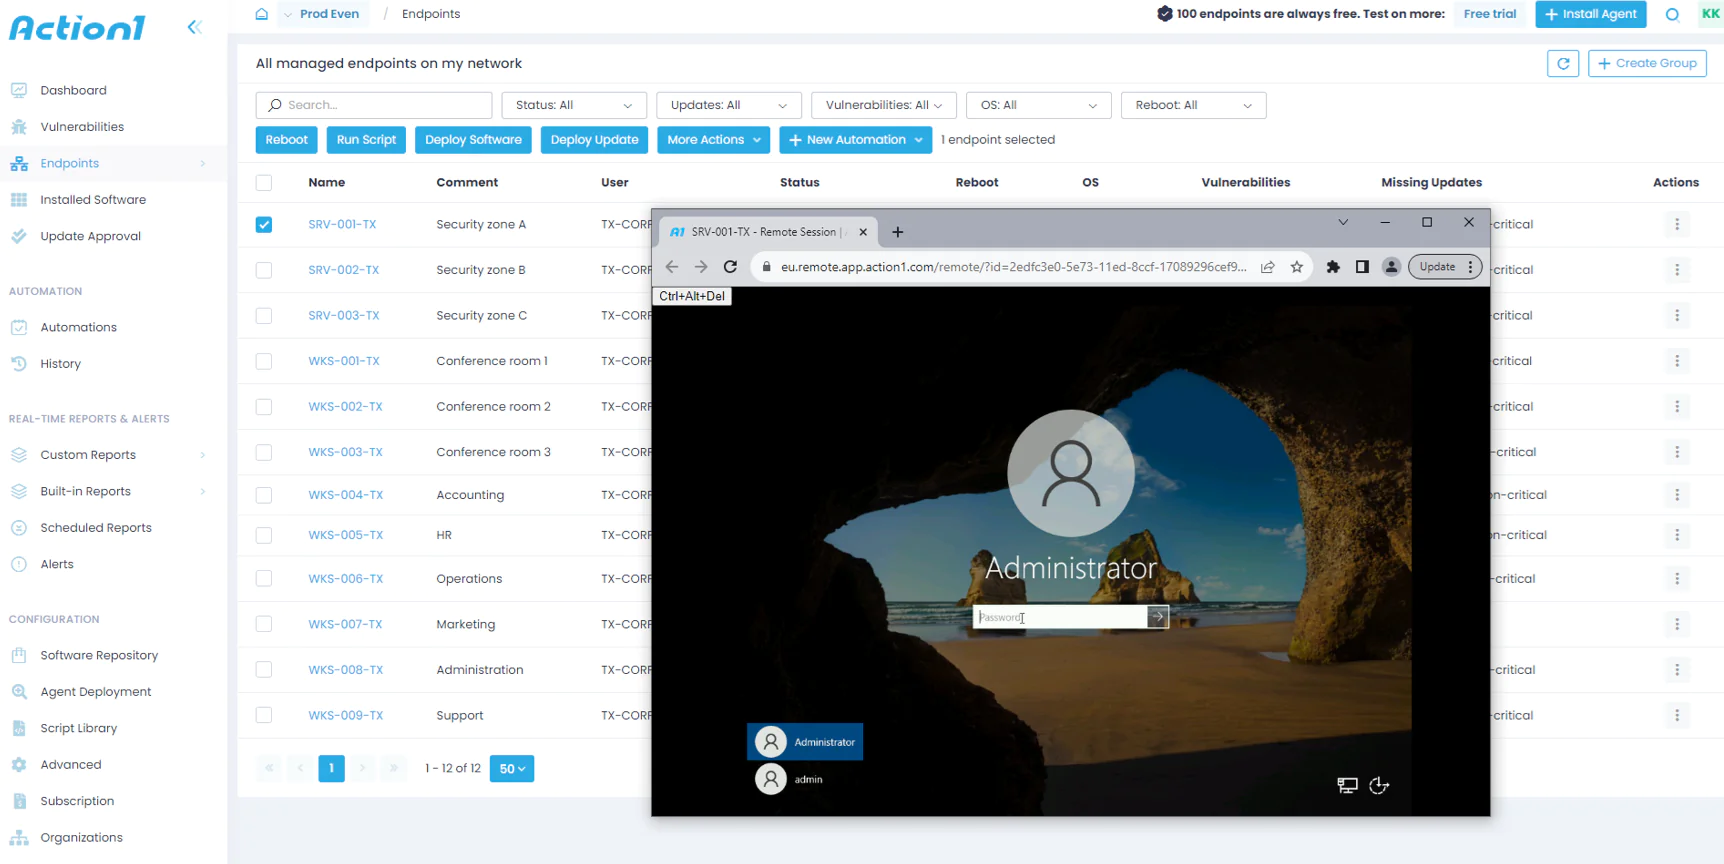Click the share icon in address bar
This screenshot has height=864, width=1724.
tap(1268, 267)
